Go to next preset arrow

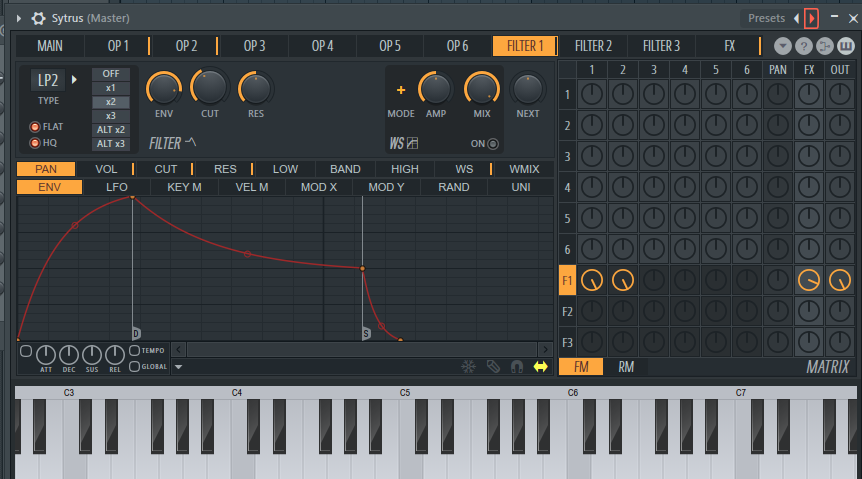[811, 19]
